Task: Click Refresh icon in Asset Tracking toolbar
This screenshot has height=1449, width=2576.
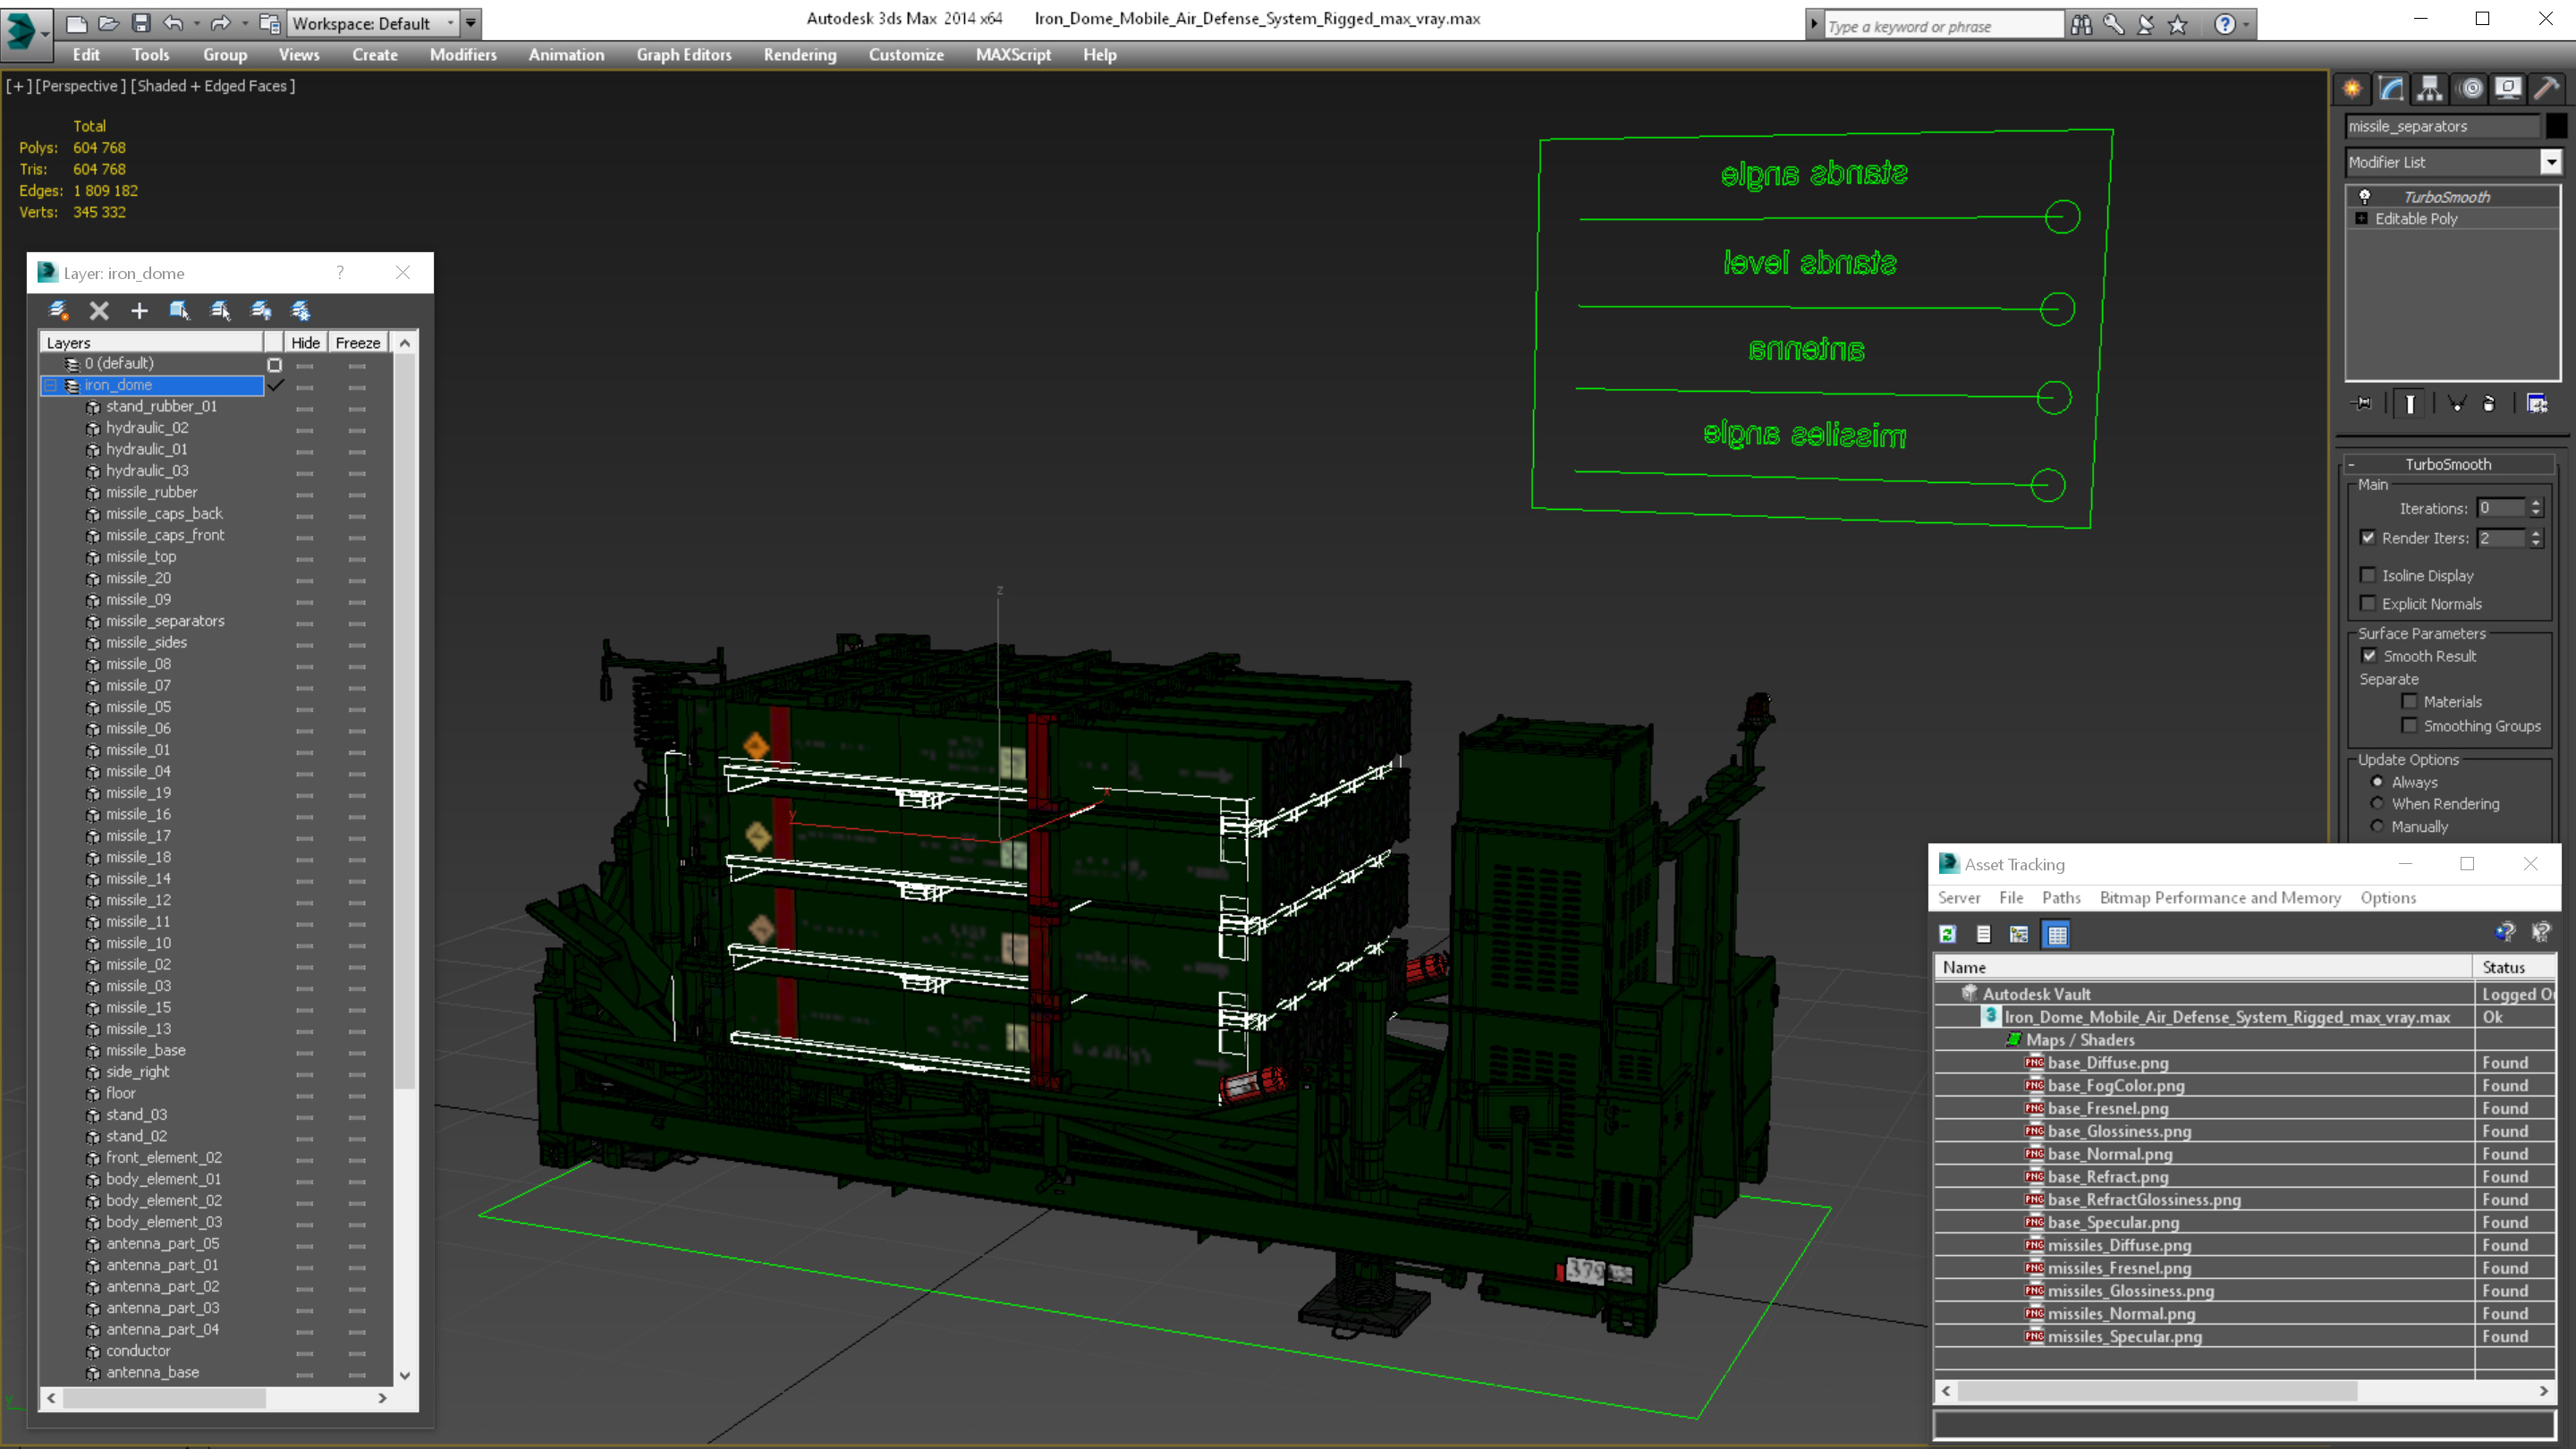Action: coord(1947,934)
